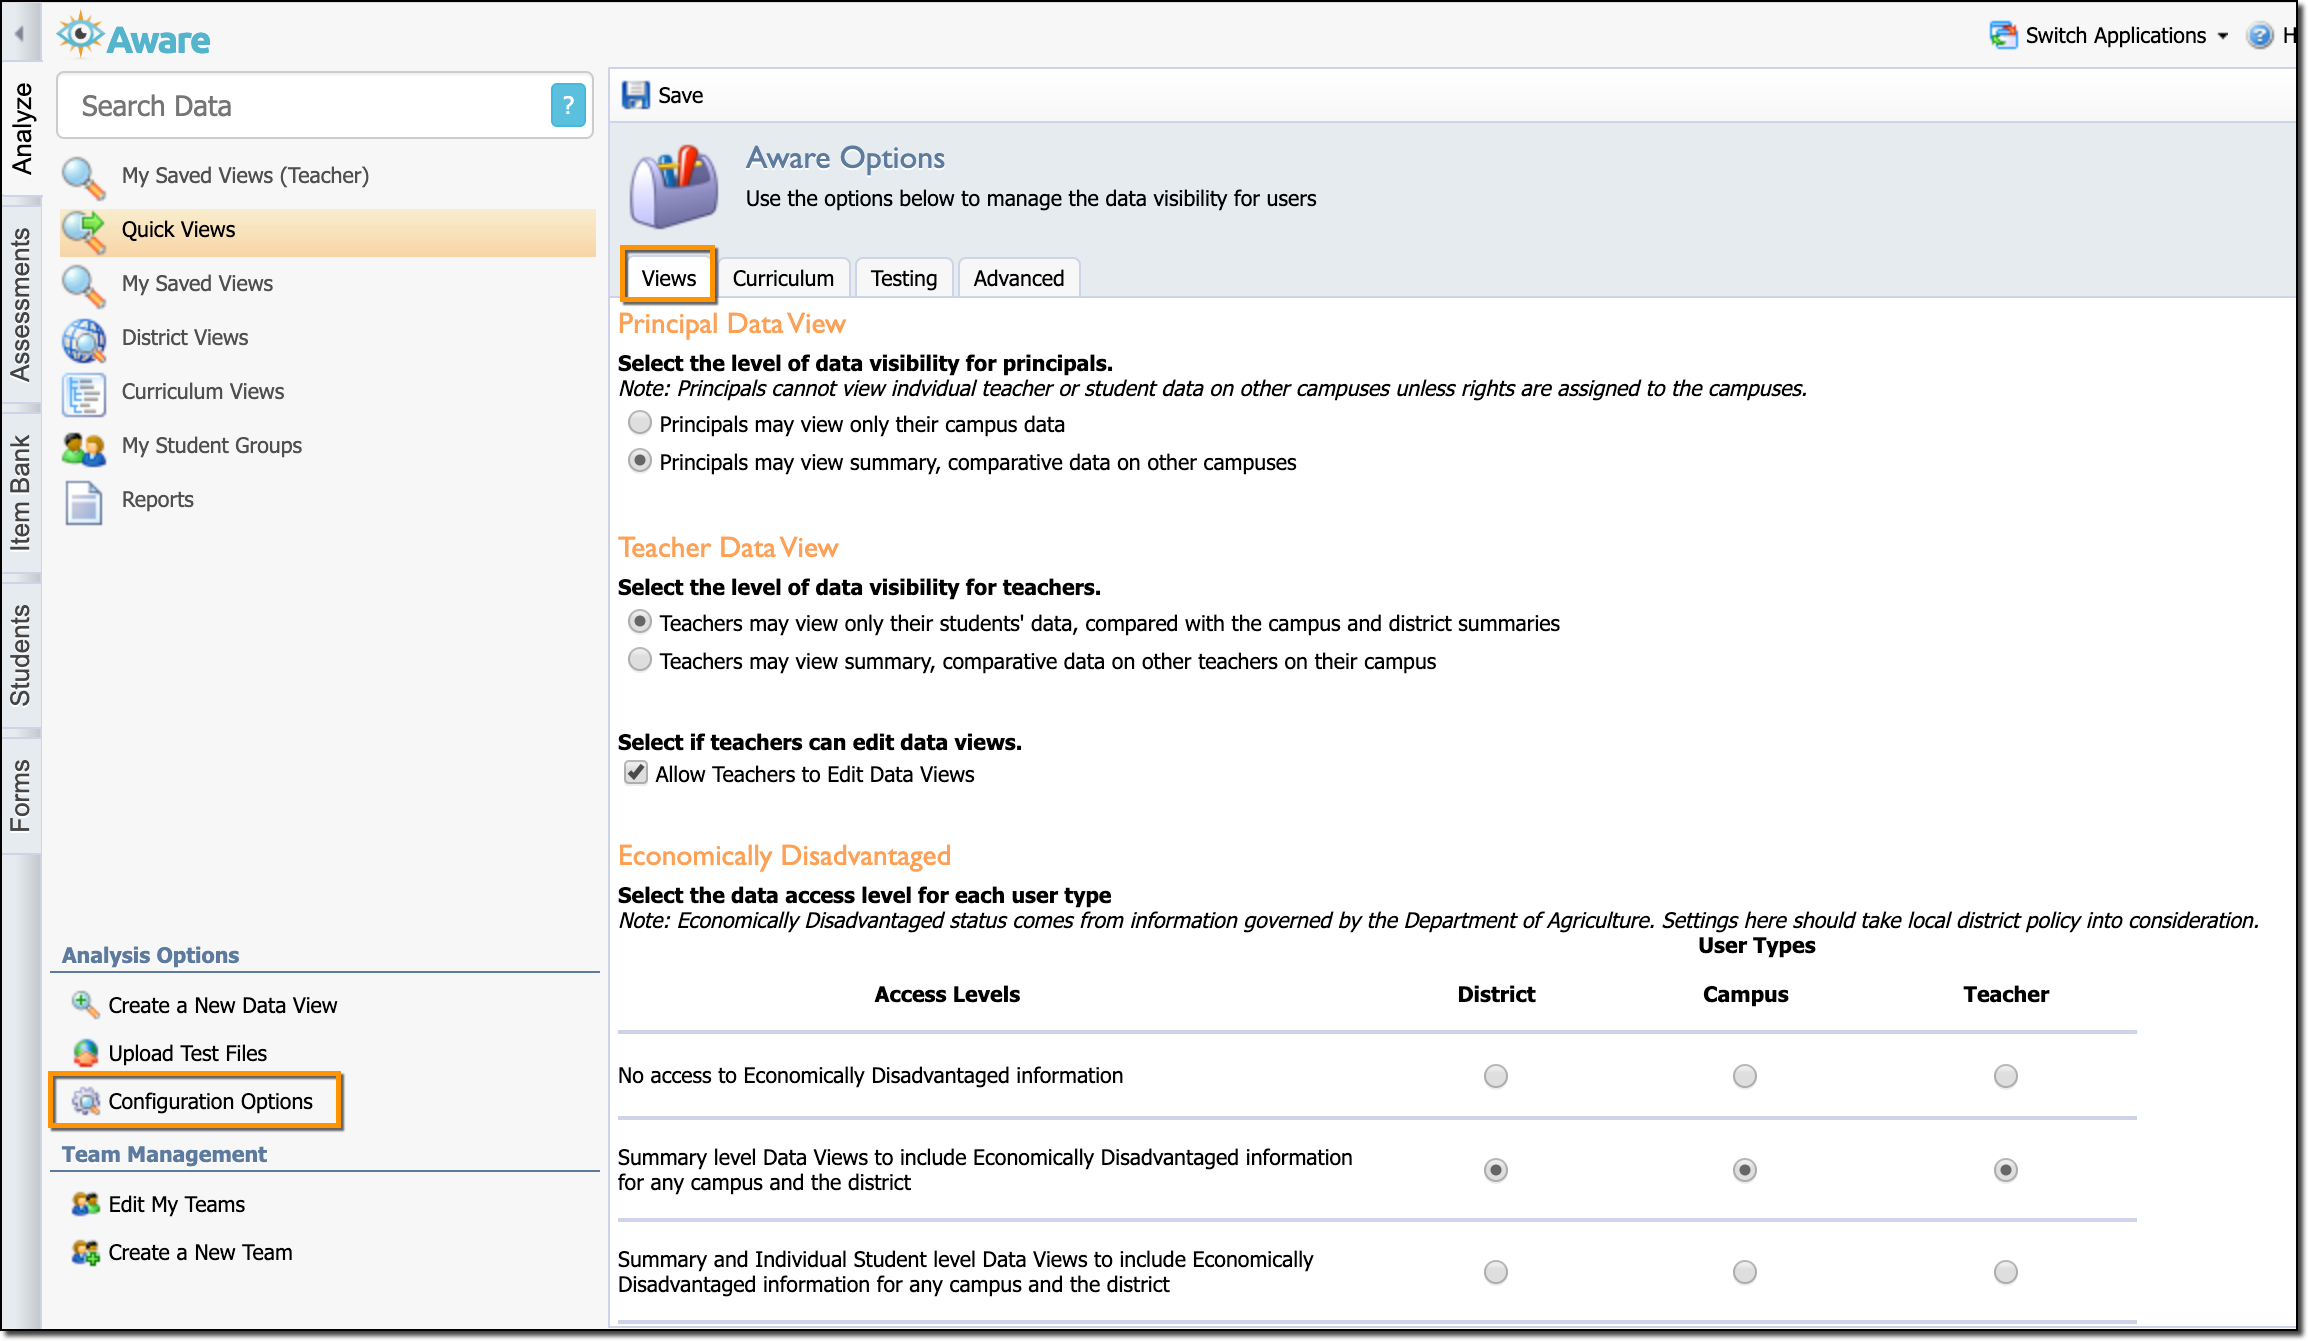This screenshot has height=1341, width=2308.
Task: Open My Saved Views (Teacher) entry
Action: pyautogui.click(x=245, y=176)
